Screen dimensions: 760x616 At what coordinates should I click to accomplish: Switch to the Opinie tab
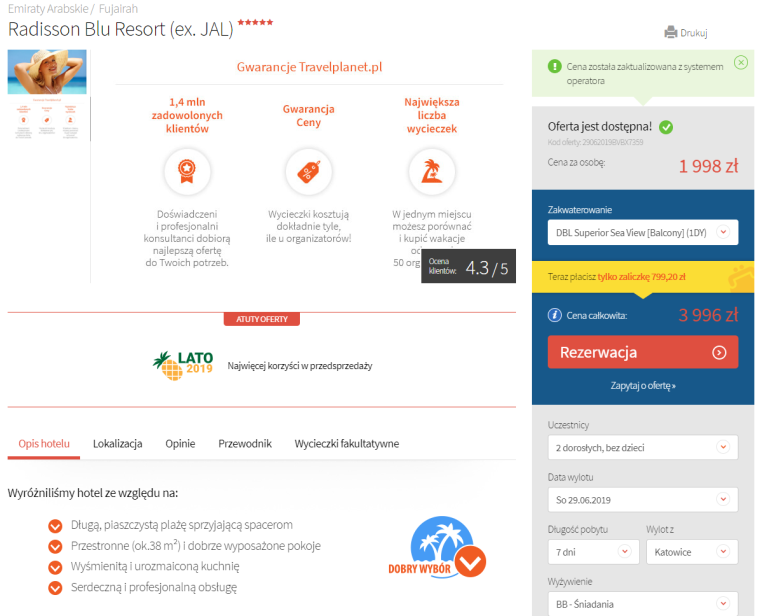180,443
